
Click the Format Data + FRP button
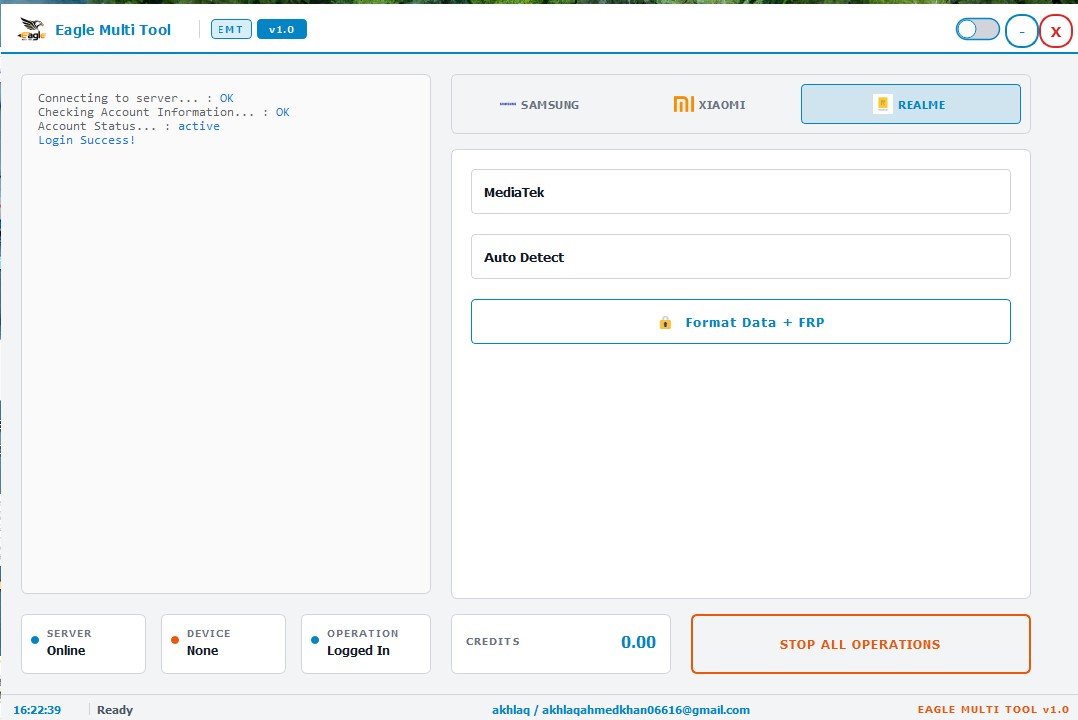click(740, 322)
